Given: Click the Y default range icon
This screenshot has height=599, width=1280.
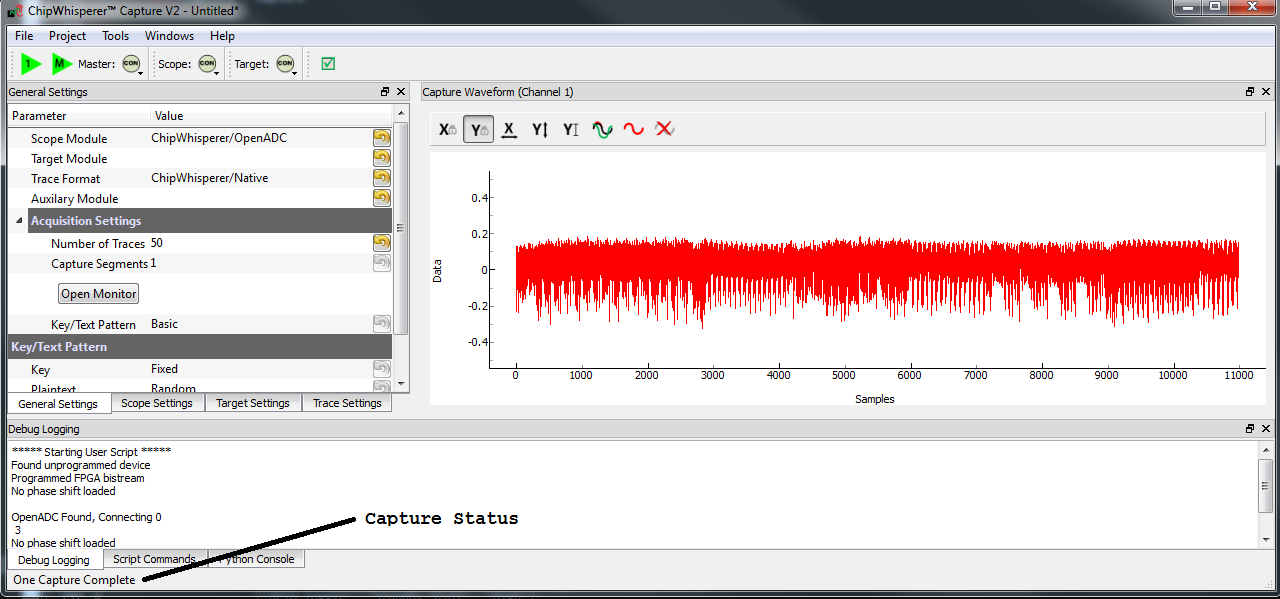Looking at the screenshot, I should click(x=571, y=129).
